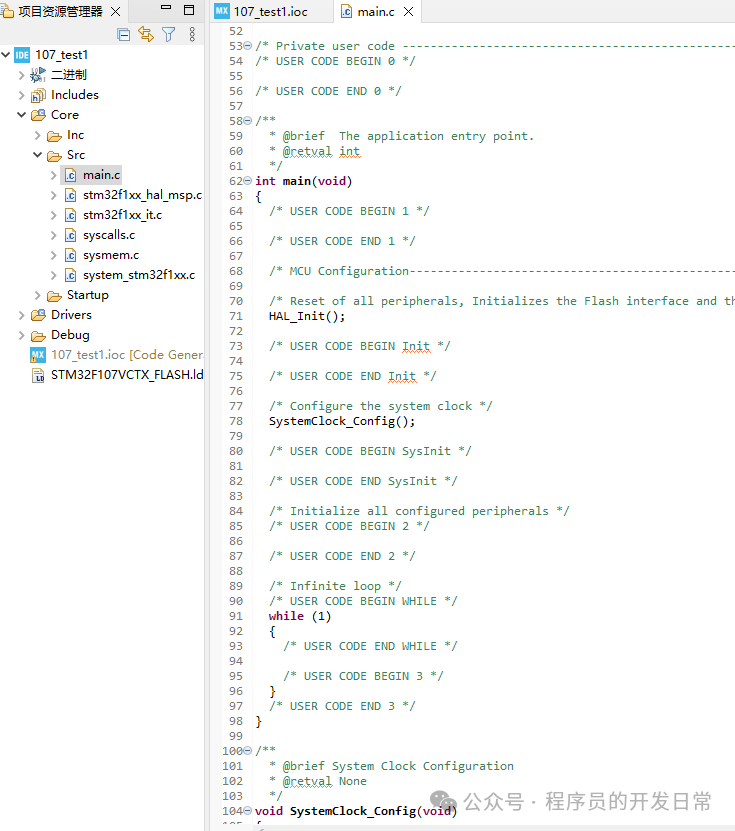Screen dimensions: 735x831
Task: Click the Core source folder icon
Action: click(x=38, y=115)
